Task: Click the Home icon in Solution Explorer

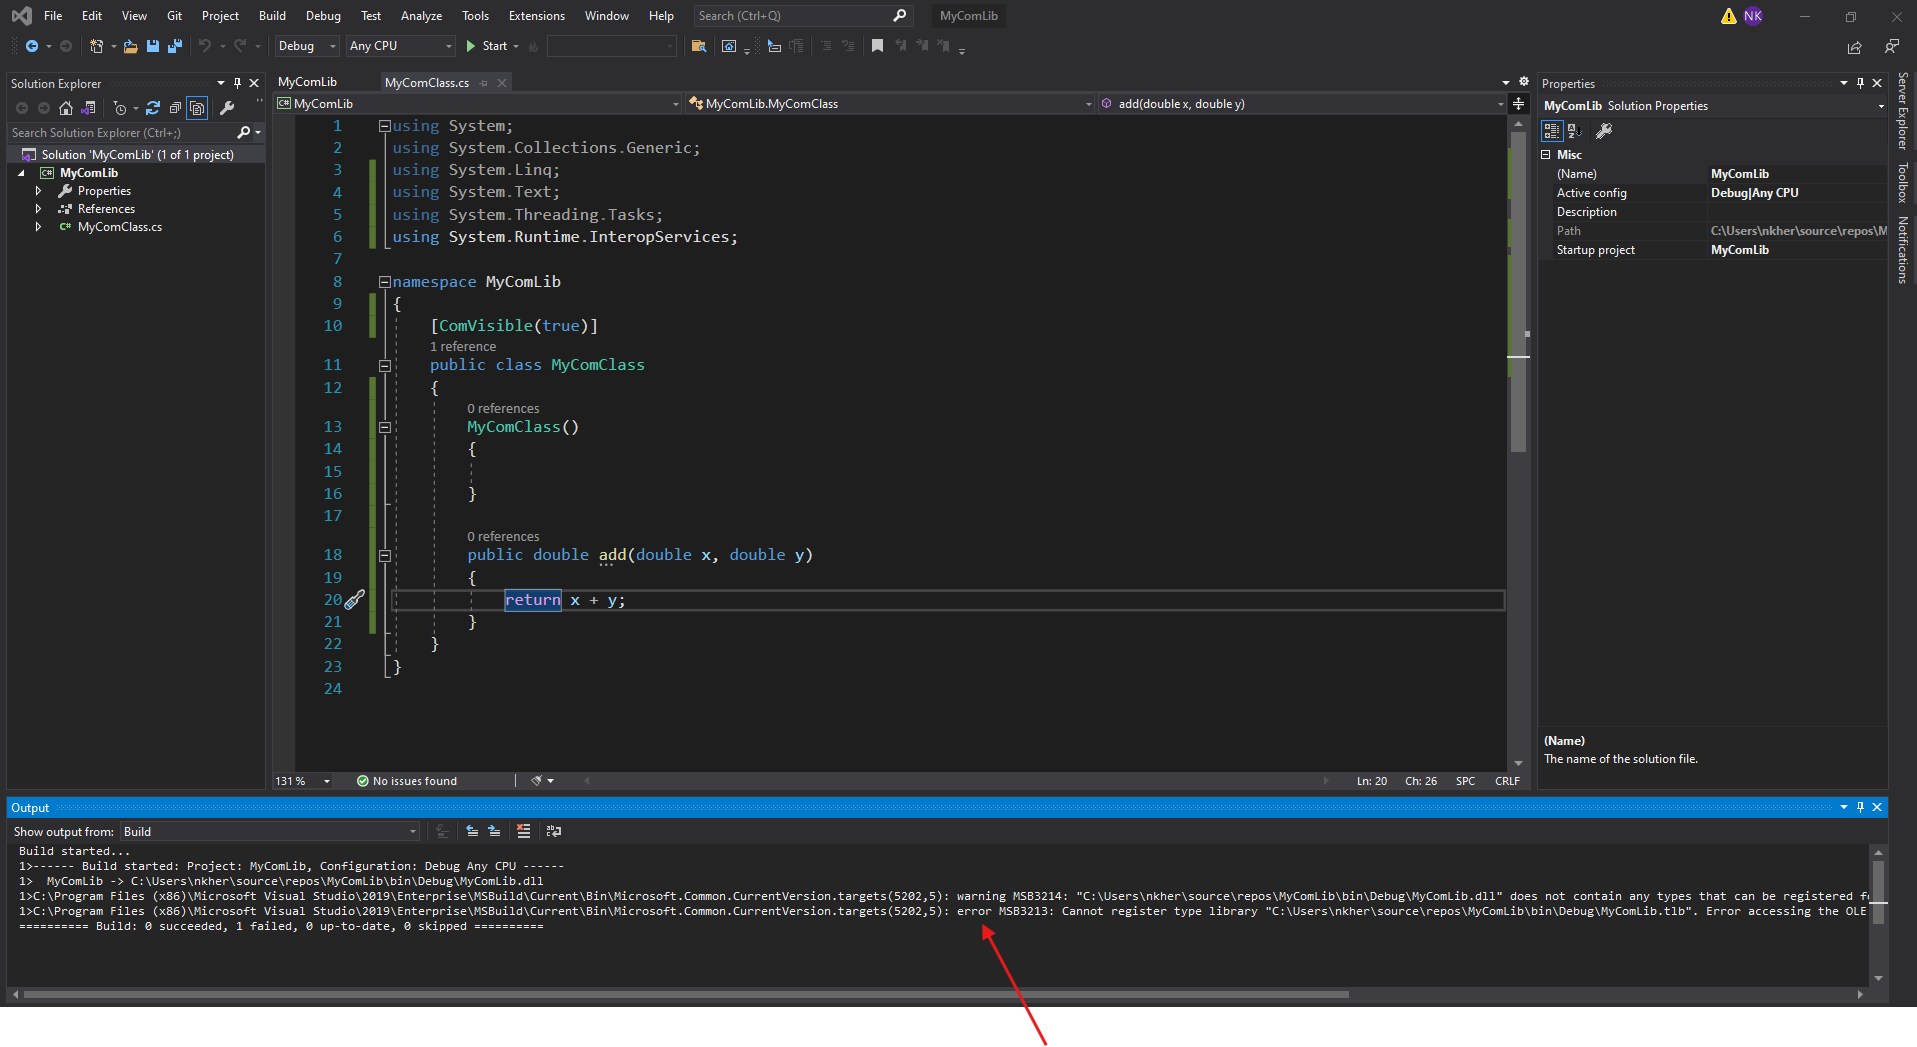Action: (66, 108)
